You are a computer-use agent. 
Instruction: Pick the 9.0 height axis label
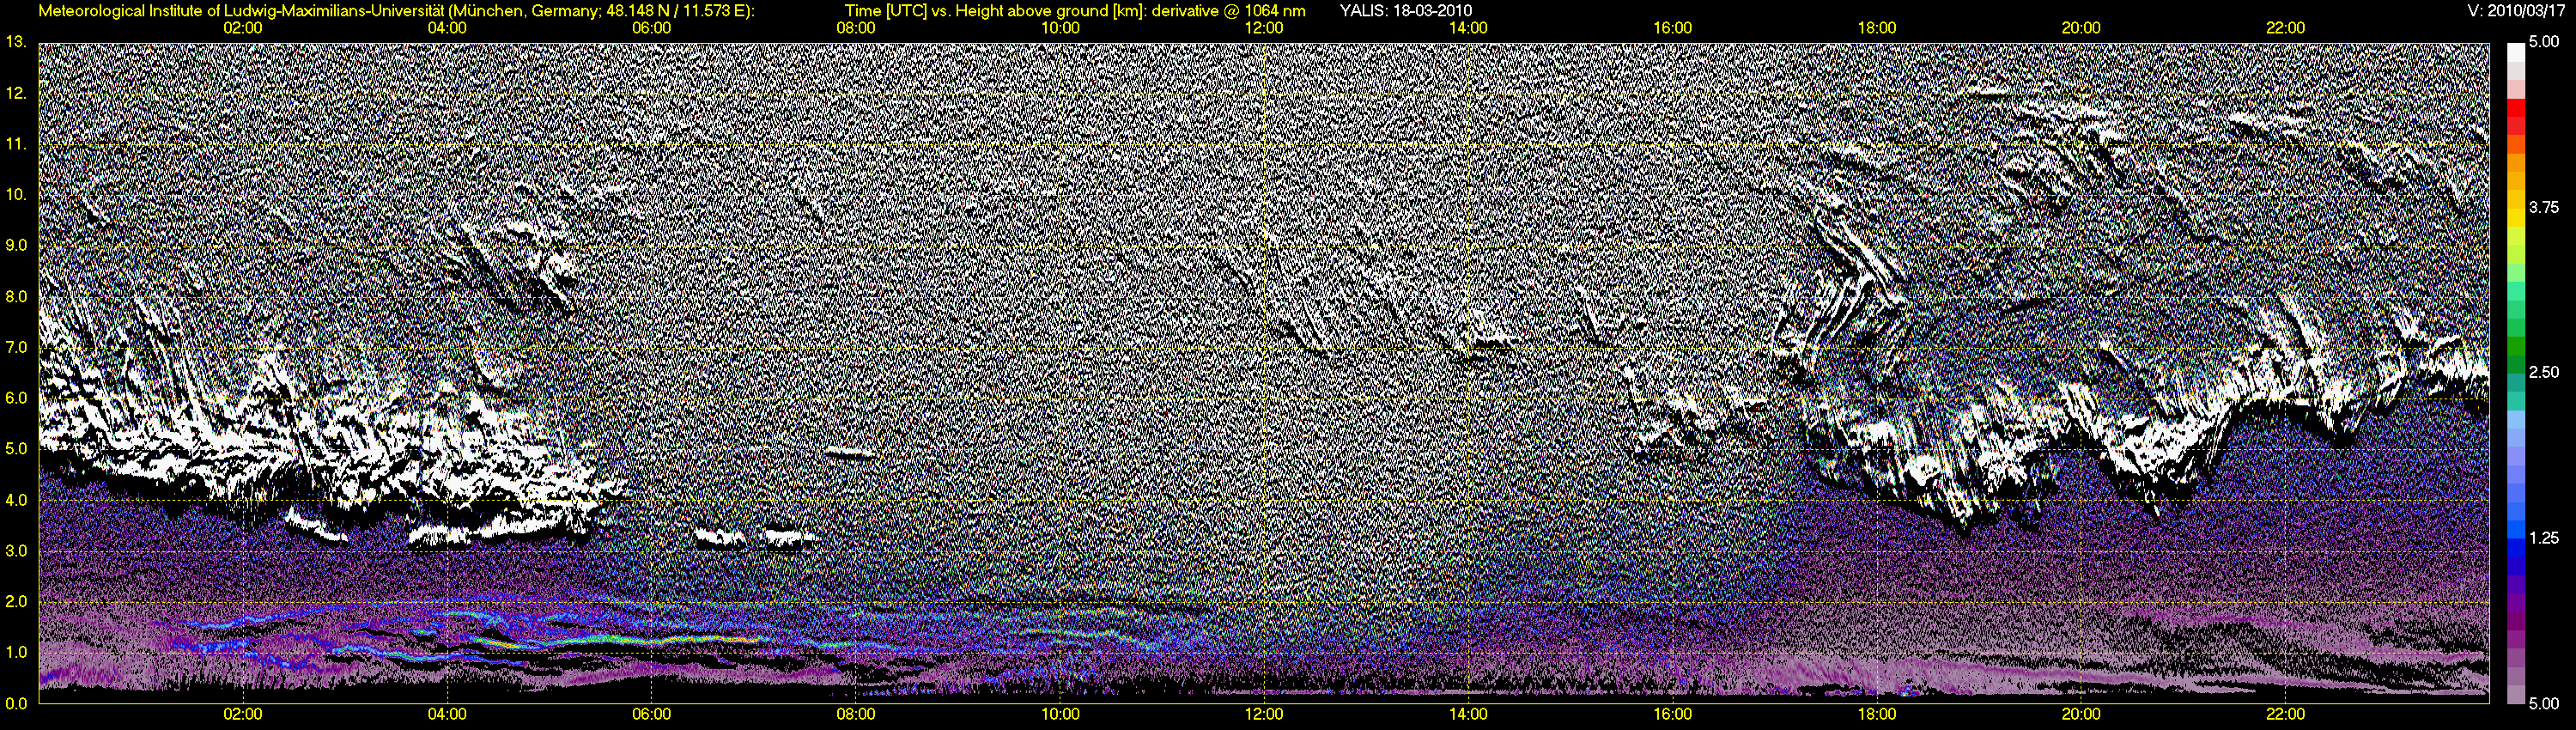point(16,245)
